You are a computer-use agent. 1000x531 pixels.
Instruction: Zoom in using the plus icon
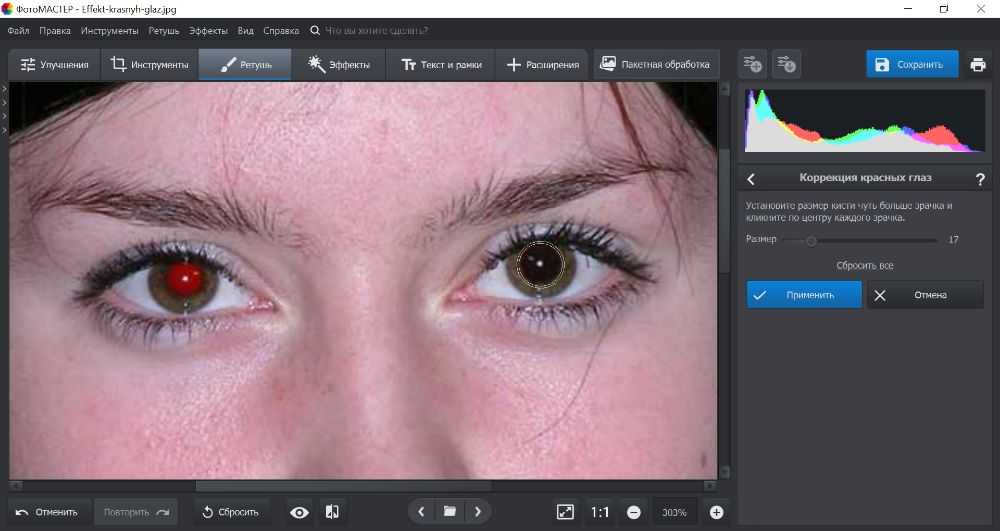click(x=716, y=512)
